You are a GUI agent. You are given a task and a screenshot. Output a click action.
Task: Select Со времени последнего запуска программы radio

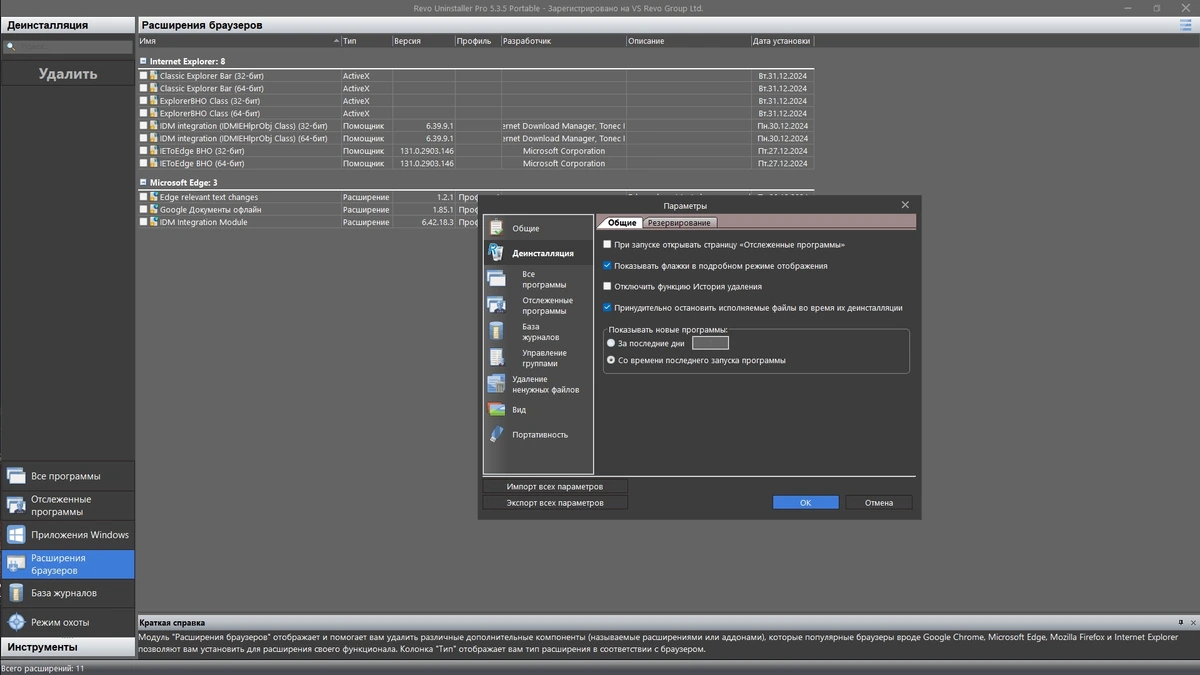(611, 360)
